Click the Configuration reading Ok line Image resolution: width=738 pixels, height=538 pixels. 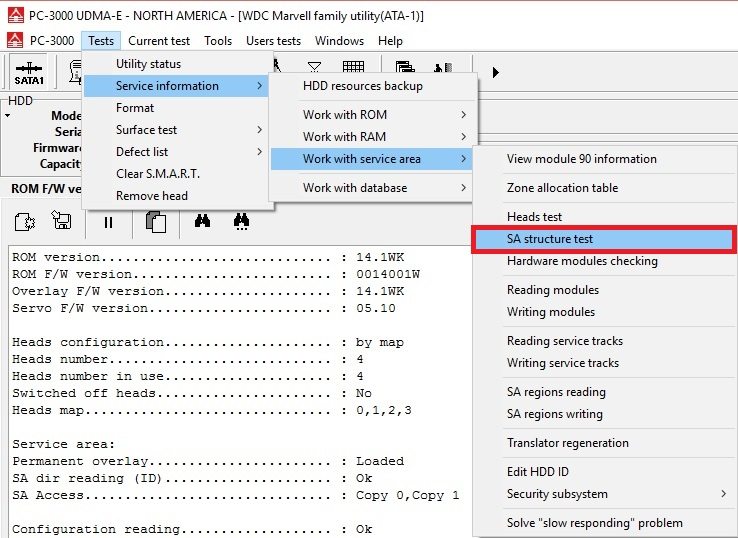pos(192,529)
